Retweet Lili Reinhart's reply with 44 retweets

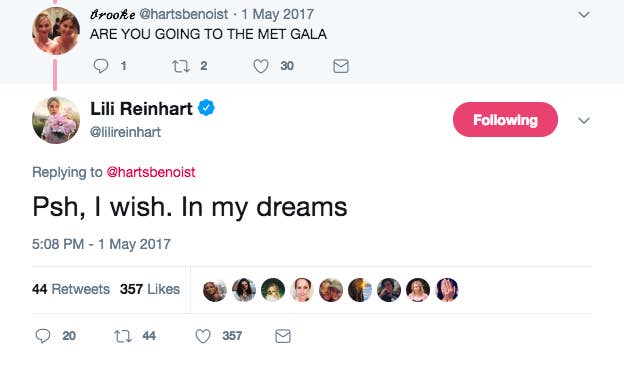point(123,336)
